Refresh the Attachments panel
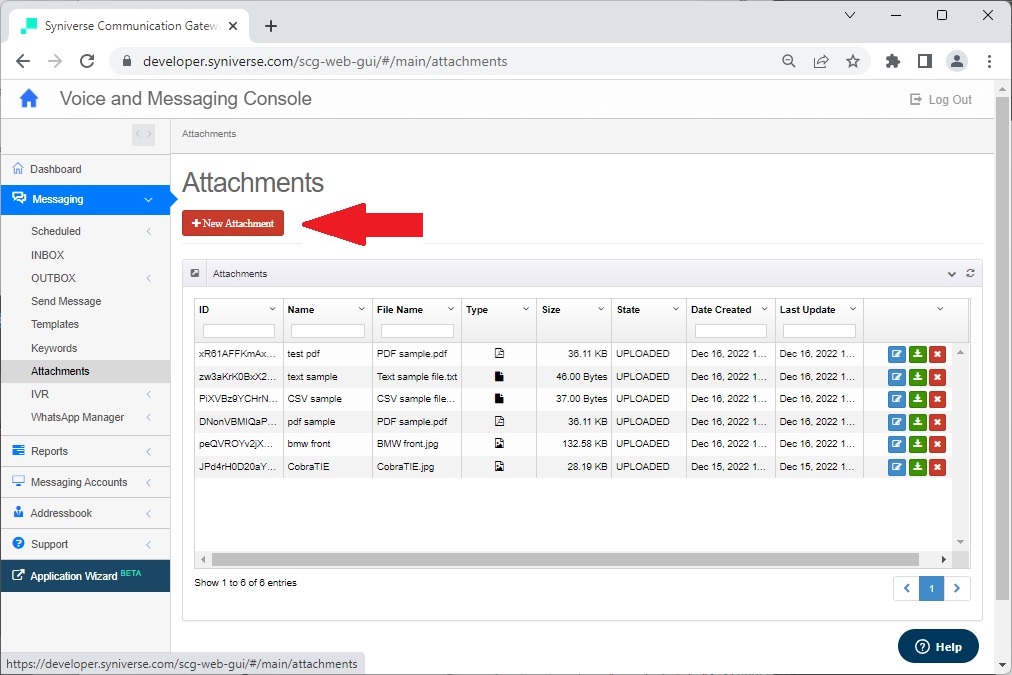Screen dimensions: 1012x675 click(970, 273)
